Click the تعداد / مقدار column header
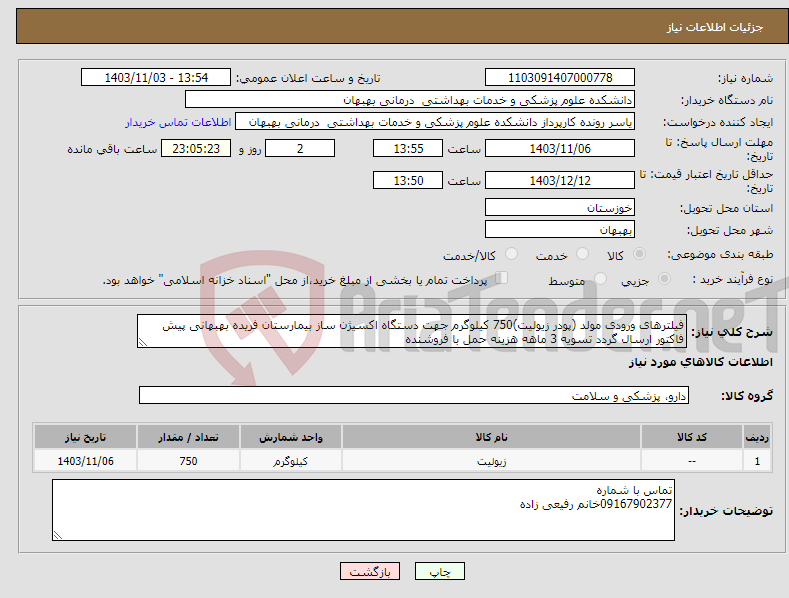This screenshot has height=598, width=789. (x=188, y=437)
